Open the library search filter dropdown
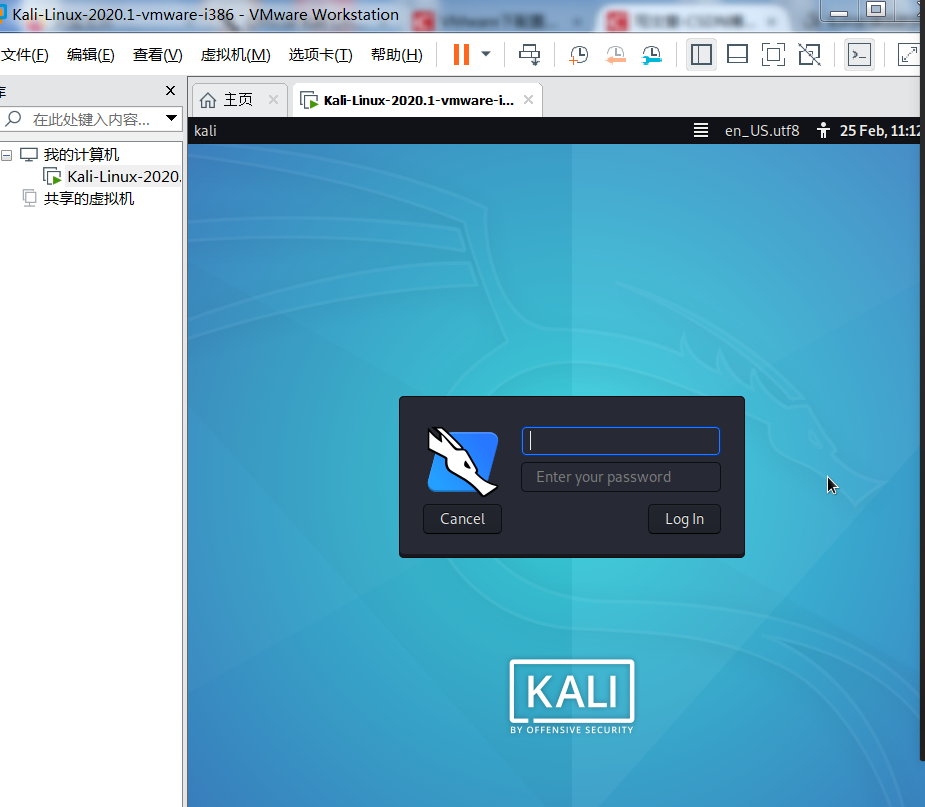 [171, 118]
